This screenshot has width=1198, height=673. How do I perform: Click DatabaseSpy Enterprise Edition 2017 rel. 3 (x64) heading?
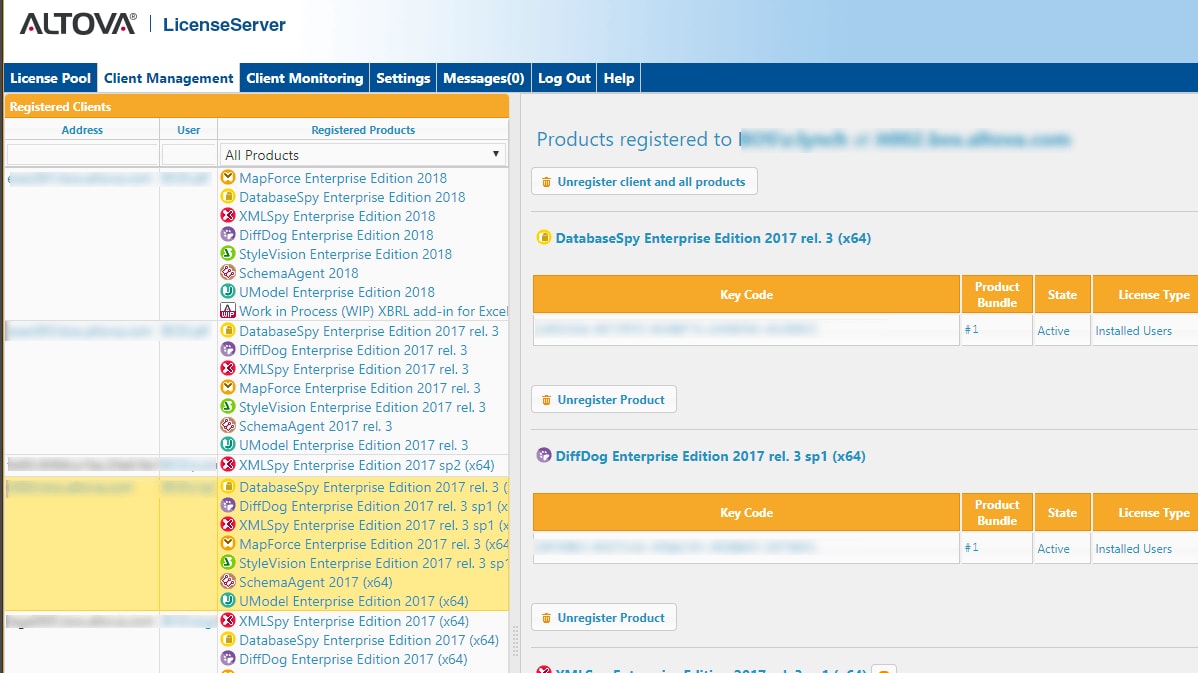tap(713, 238)
